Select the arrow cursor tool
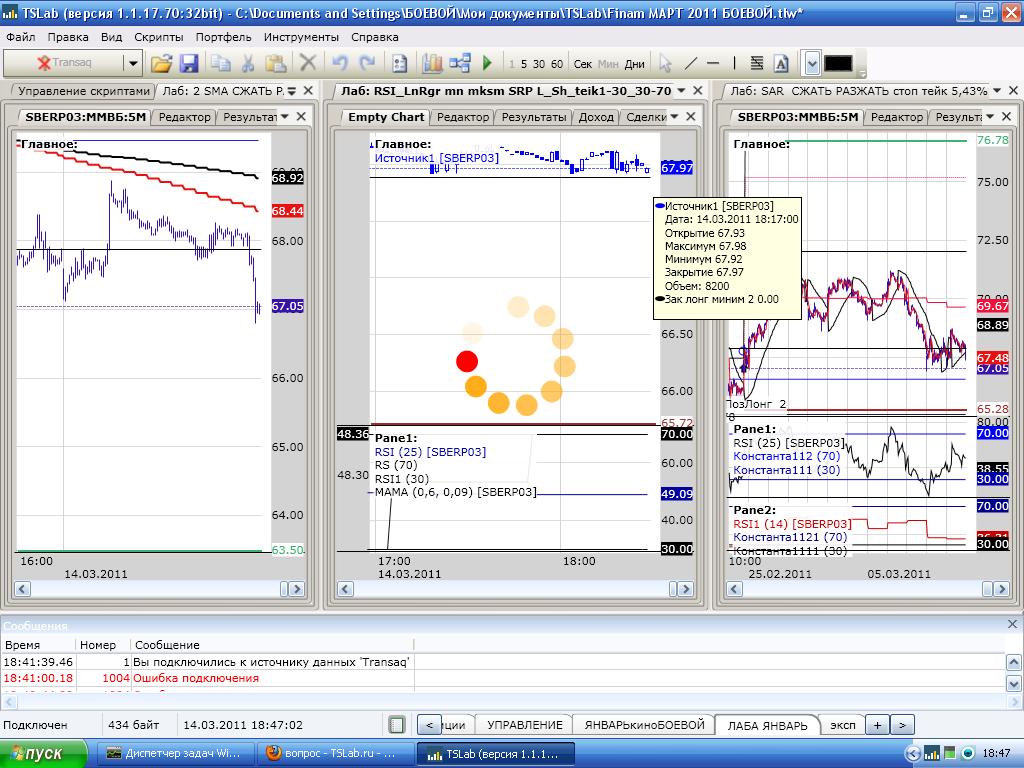This screenshot has width=1024, height=768. tap(665, 63)
